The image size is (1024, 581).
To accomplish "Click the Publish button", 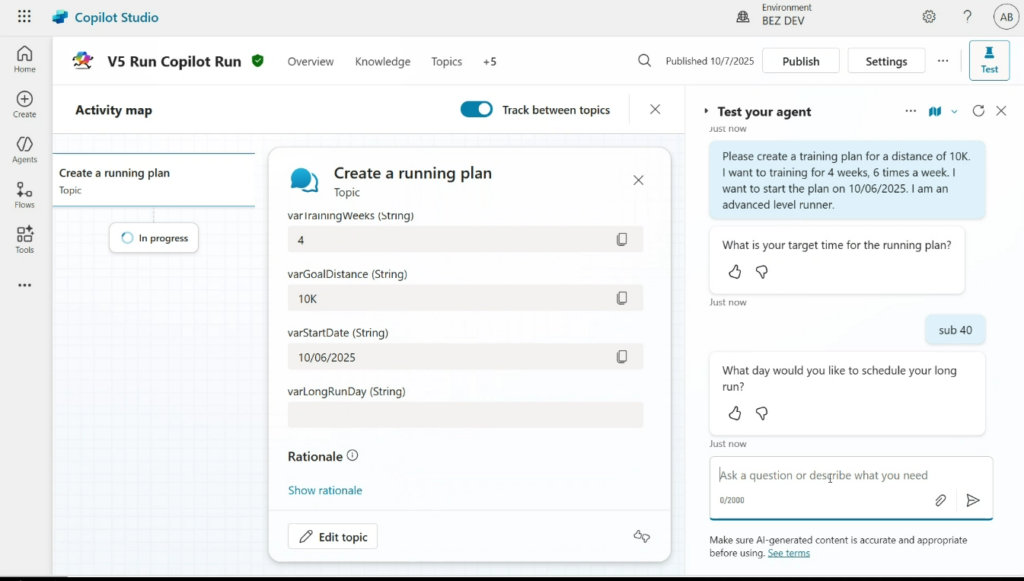I will coord(800,61).
